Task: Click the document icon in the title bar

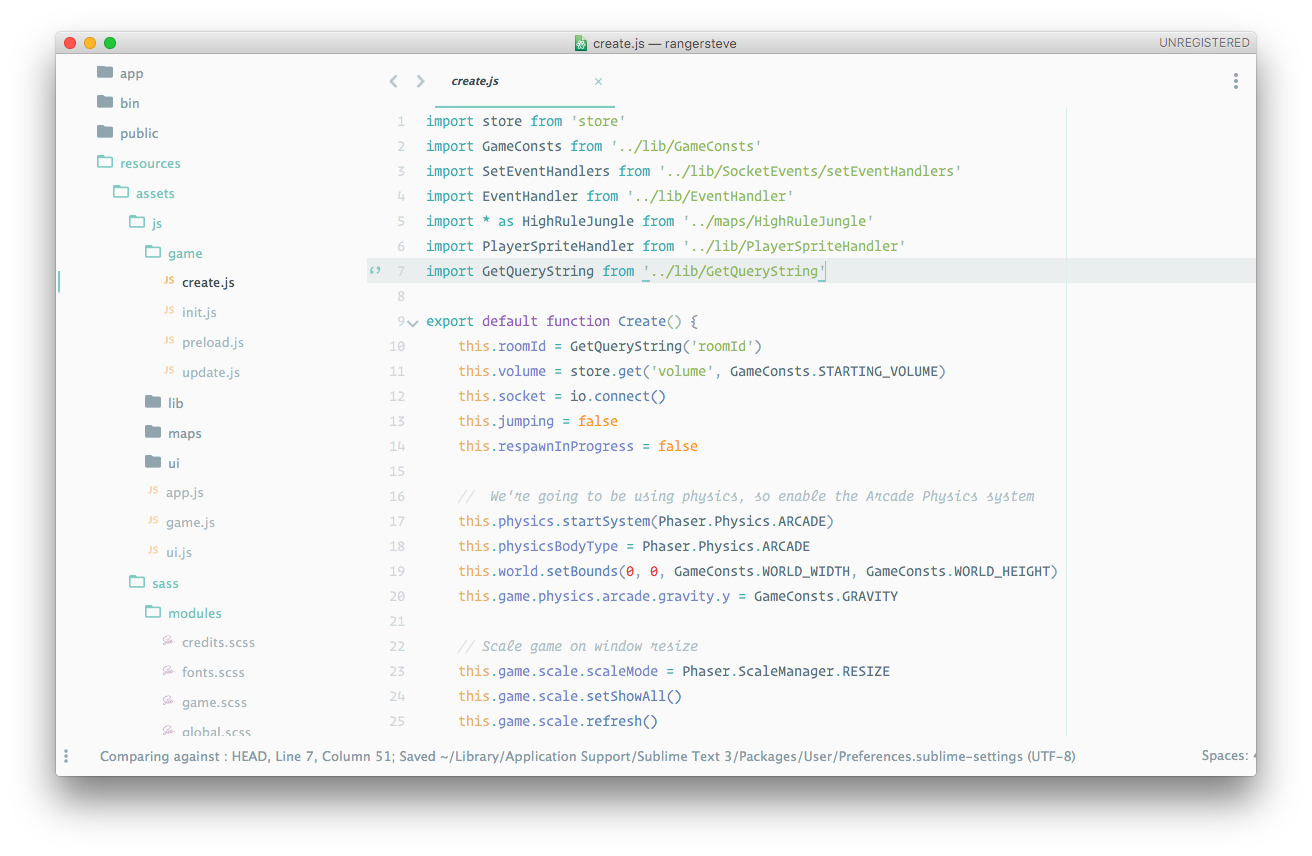Action: (x=580, y=43)
